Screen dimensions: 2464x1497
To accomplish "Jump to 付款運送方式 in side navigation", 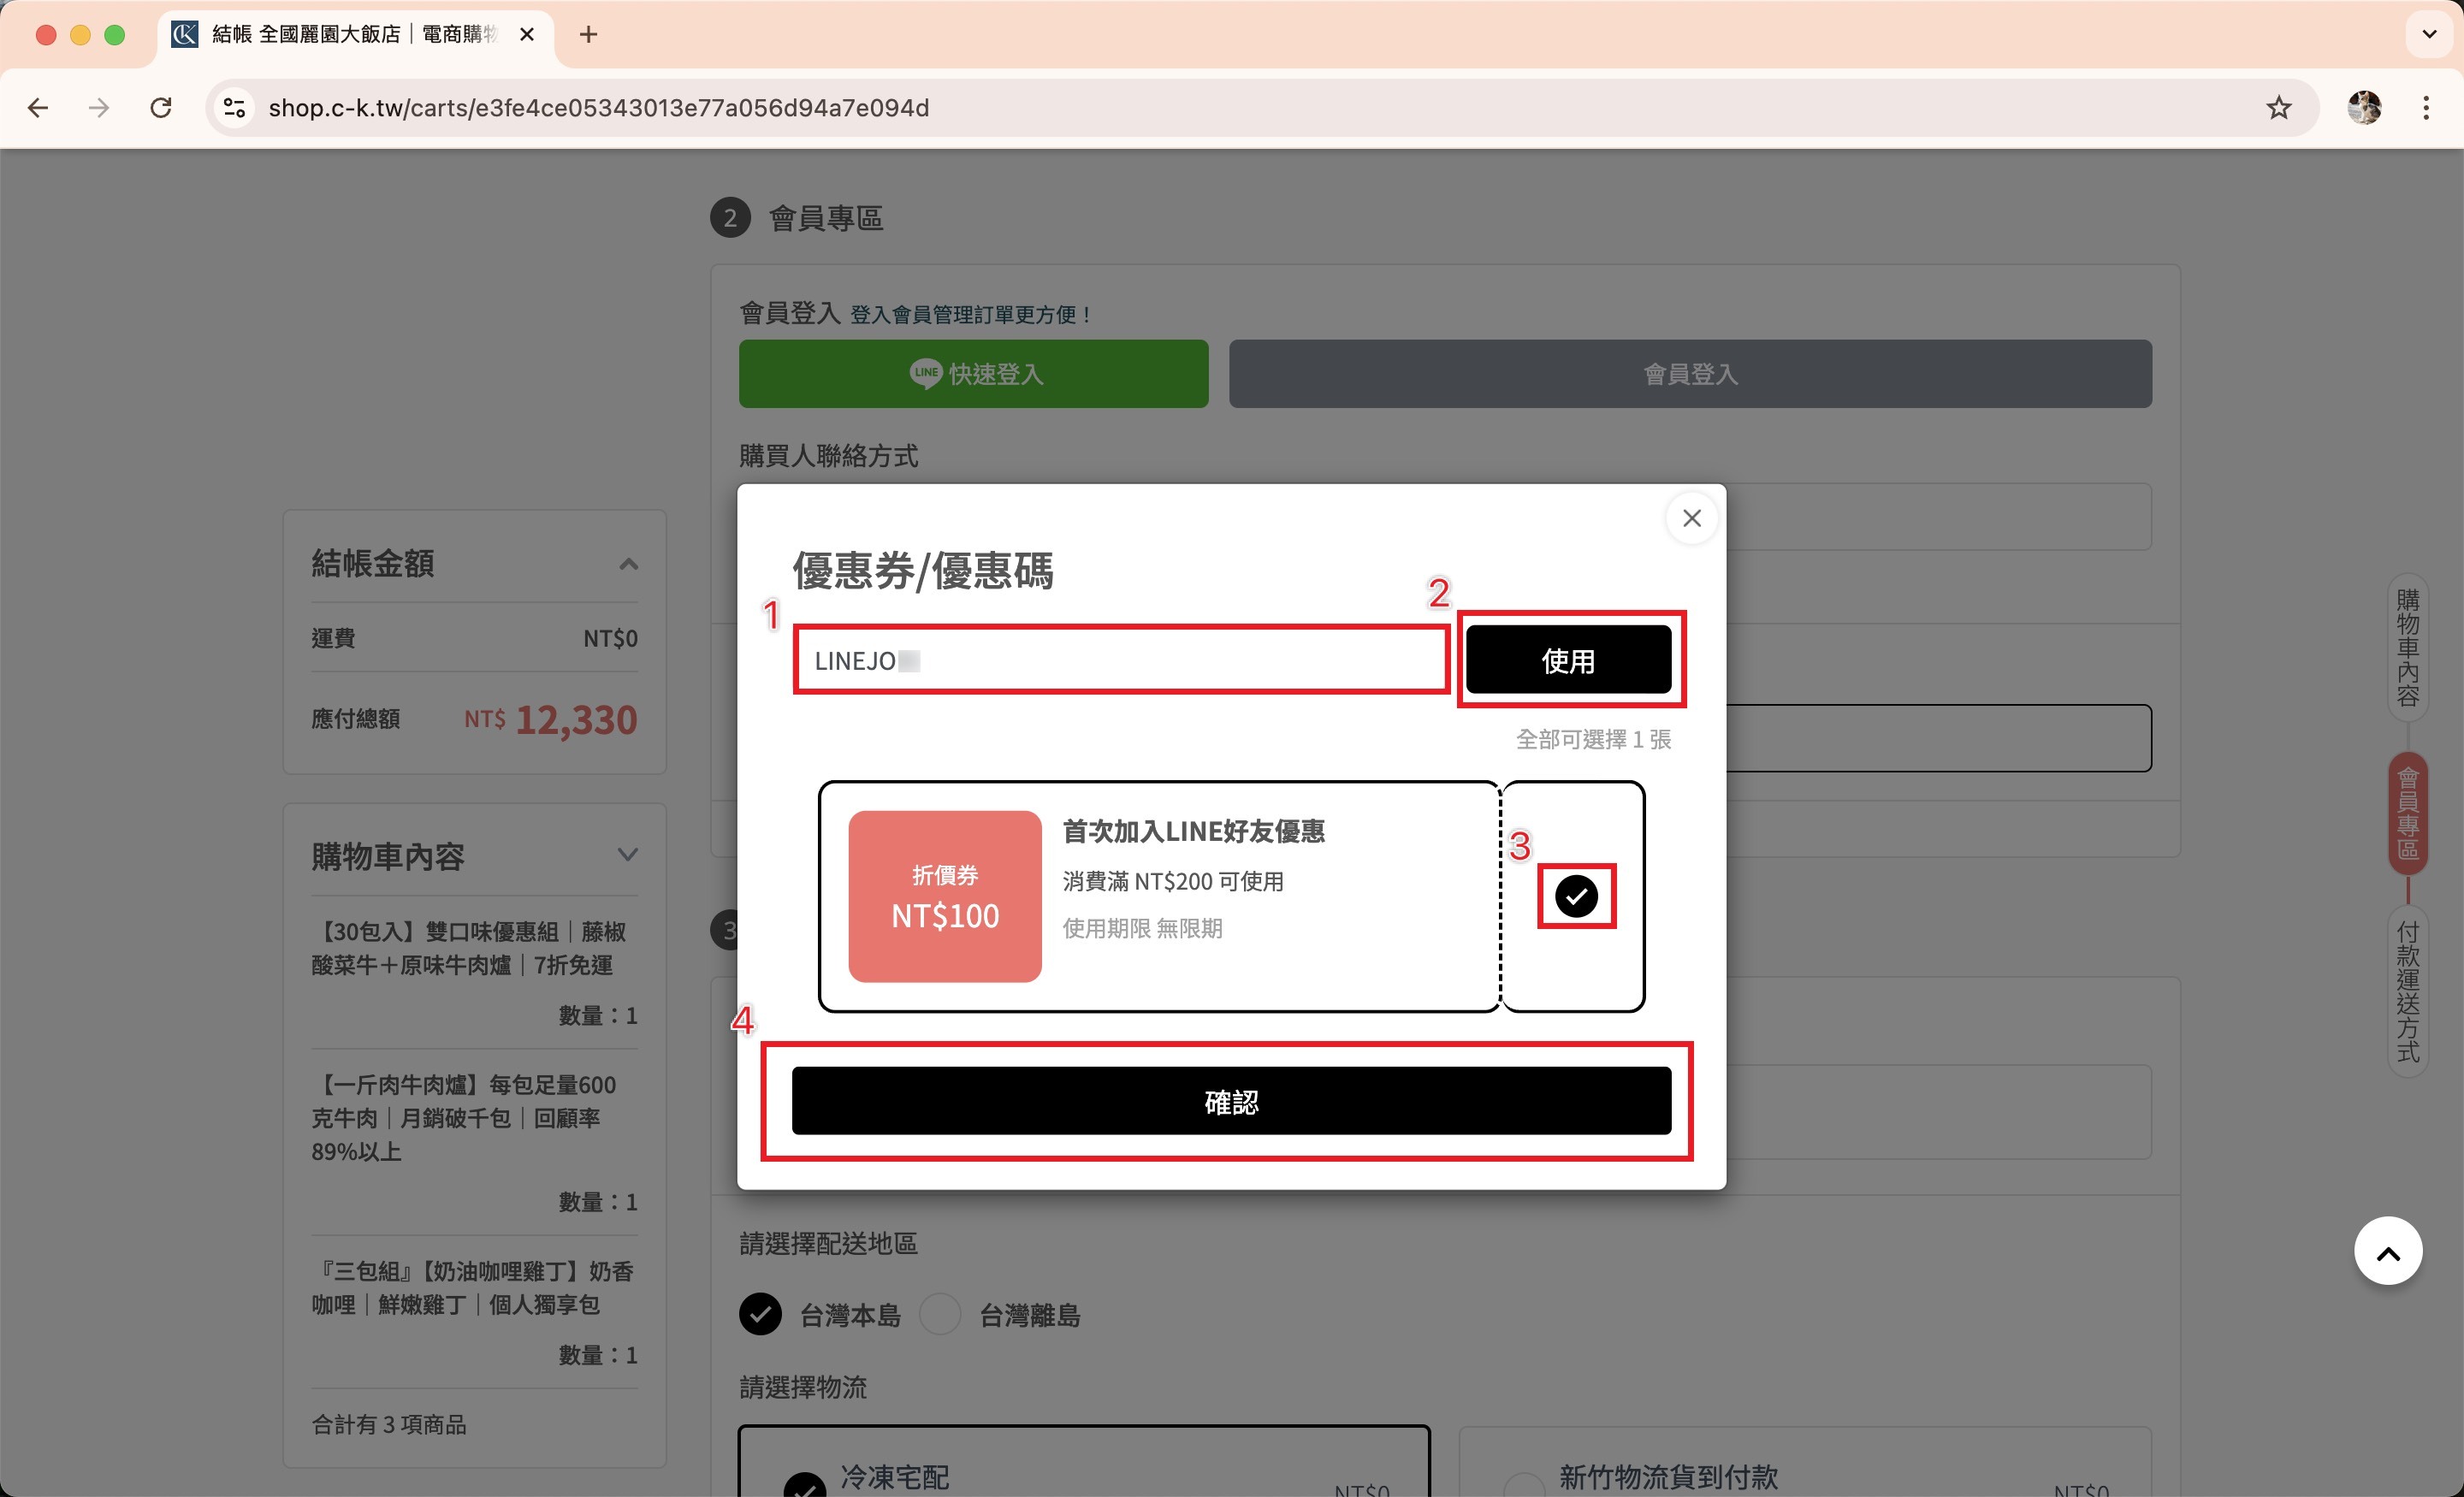I will coord(2407,991).
